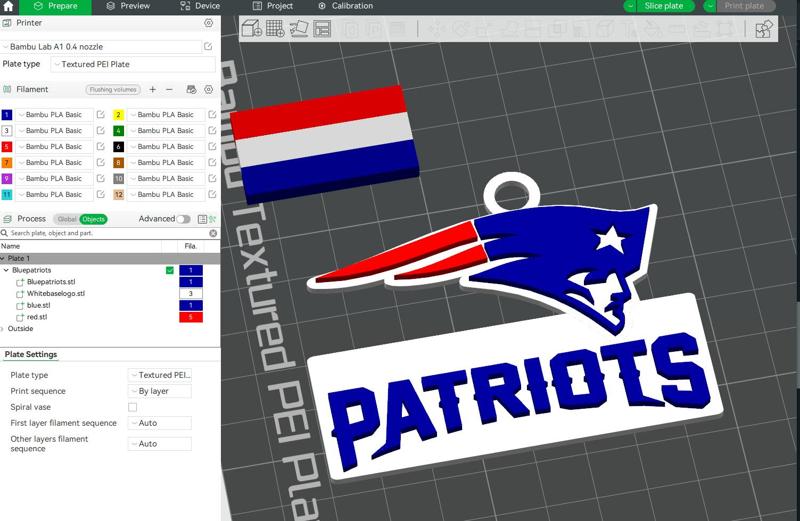Open Plate type dropdown in Plate Settings
This screenshot has width=800, height=521.
coord(160,375)
